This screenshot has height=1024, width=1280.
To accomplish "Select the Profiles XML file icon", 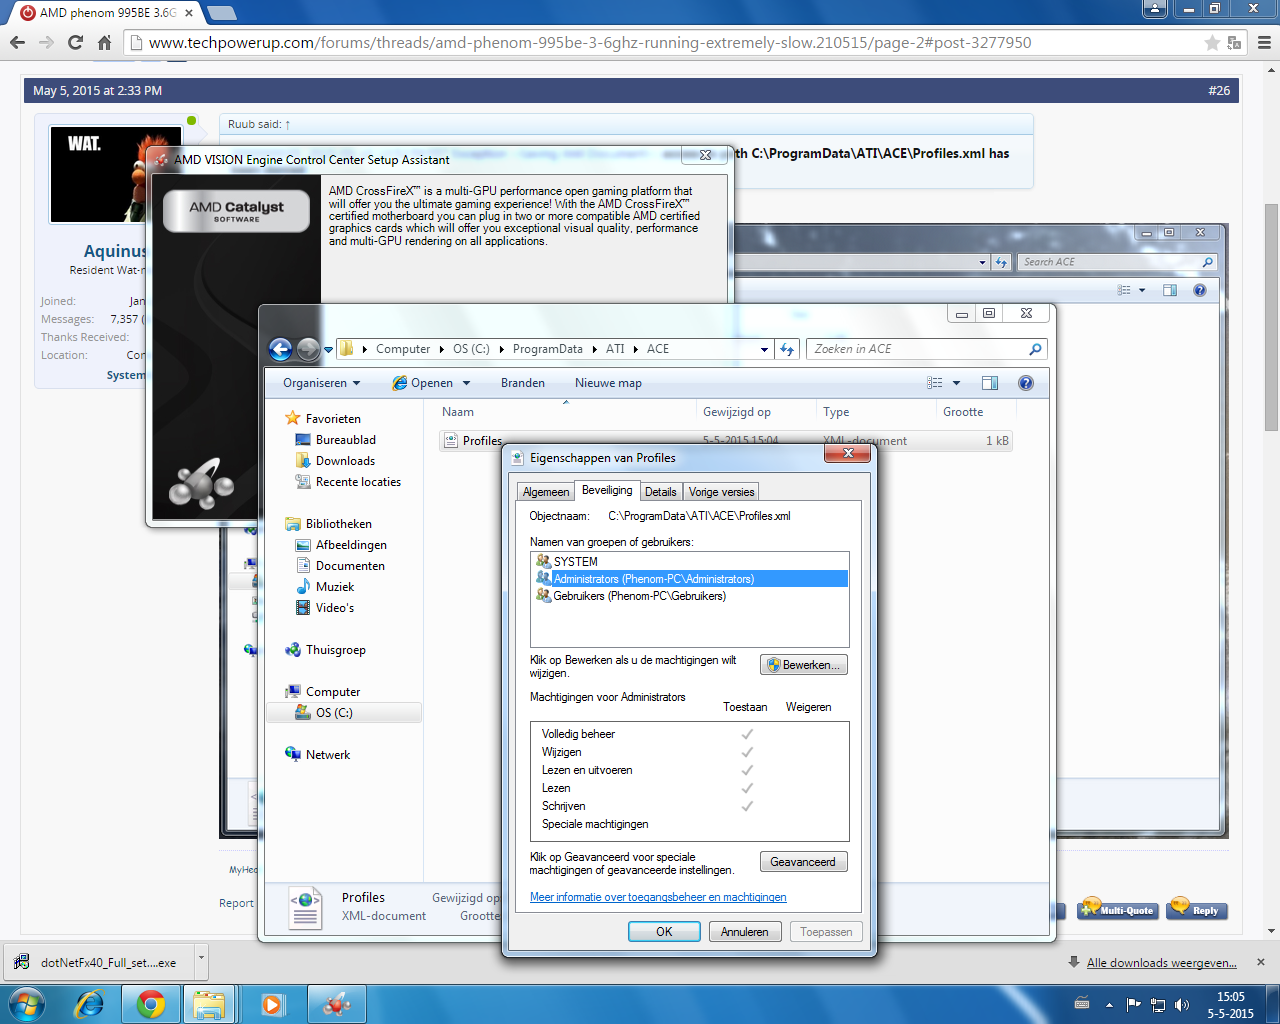I will click(449, 440).
